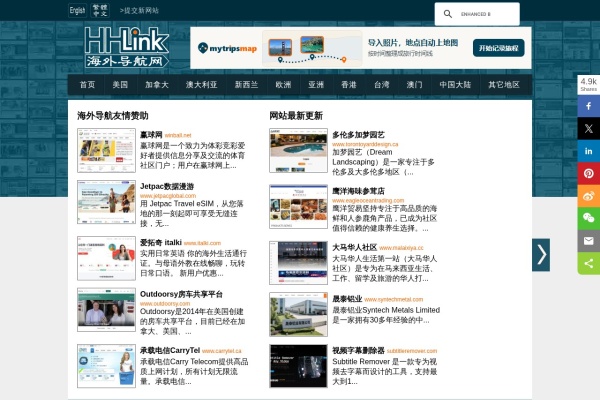
Task: Click the 视频字幕删除器 title link
Action: pyautogui.click(x=359, y=351)
